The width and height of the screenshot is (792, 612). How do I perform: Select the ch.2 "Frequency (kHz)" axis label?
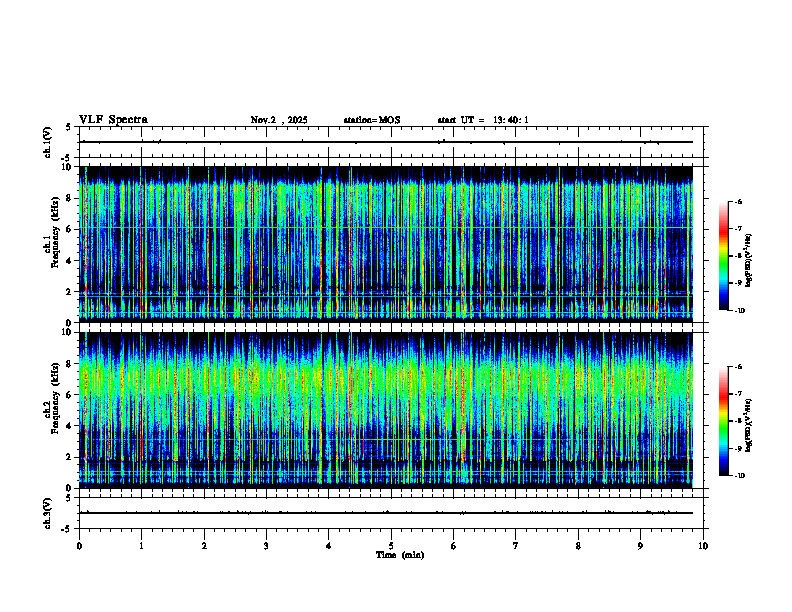[55, 397]
